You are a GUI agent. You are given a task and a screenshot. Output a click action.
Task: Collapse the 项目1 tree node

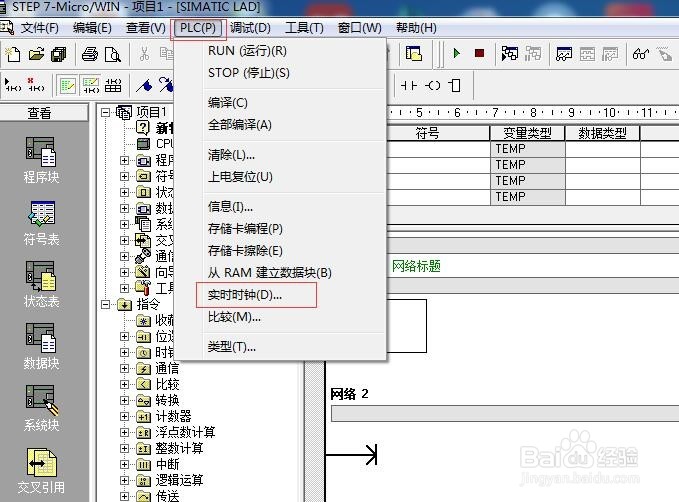pyautogui.click(x=105, y=113)
